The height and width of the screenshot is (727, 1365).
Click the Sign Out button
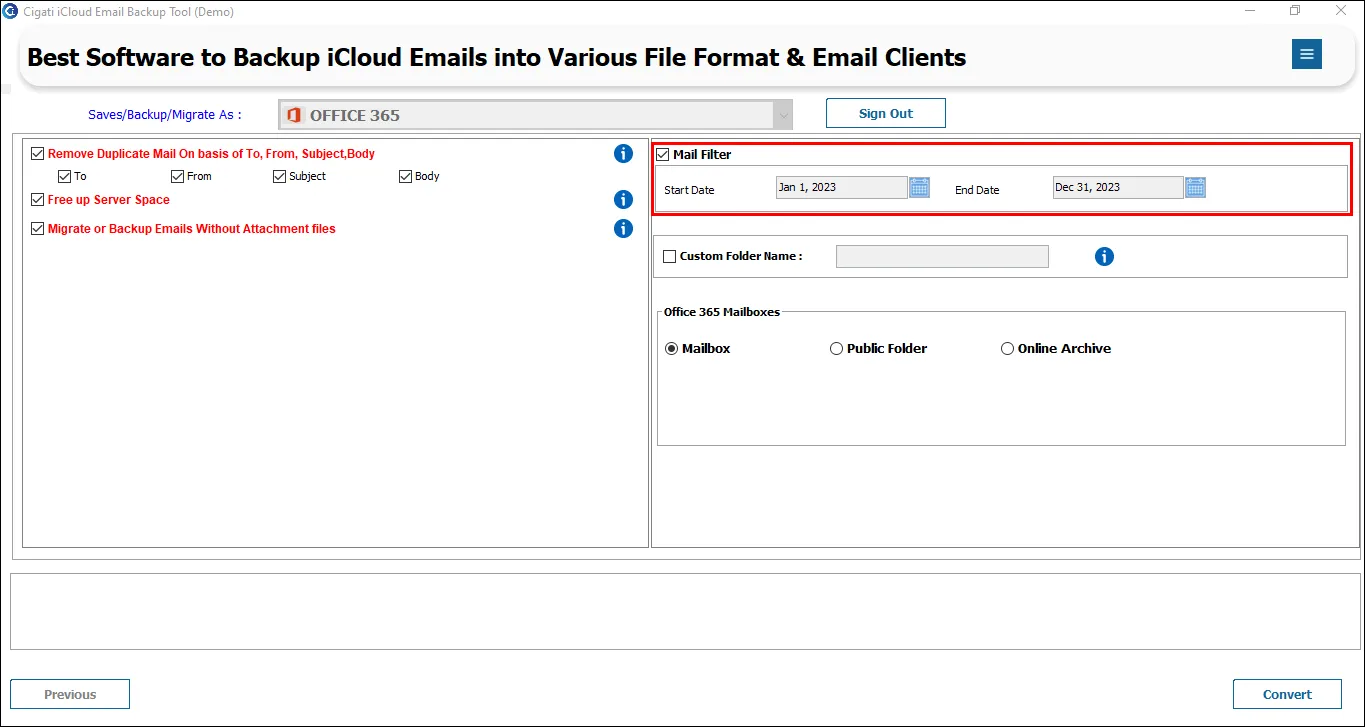point(886,113)
